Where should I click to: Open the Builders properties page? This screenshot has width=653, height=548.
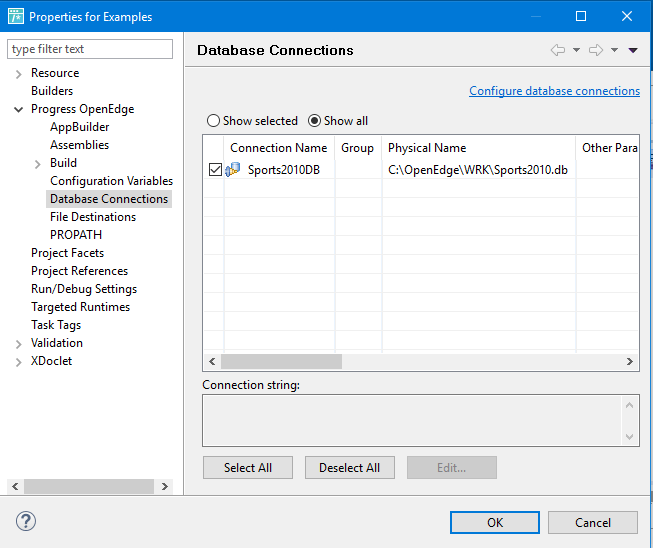[x=52, y=91]
